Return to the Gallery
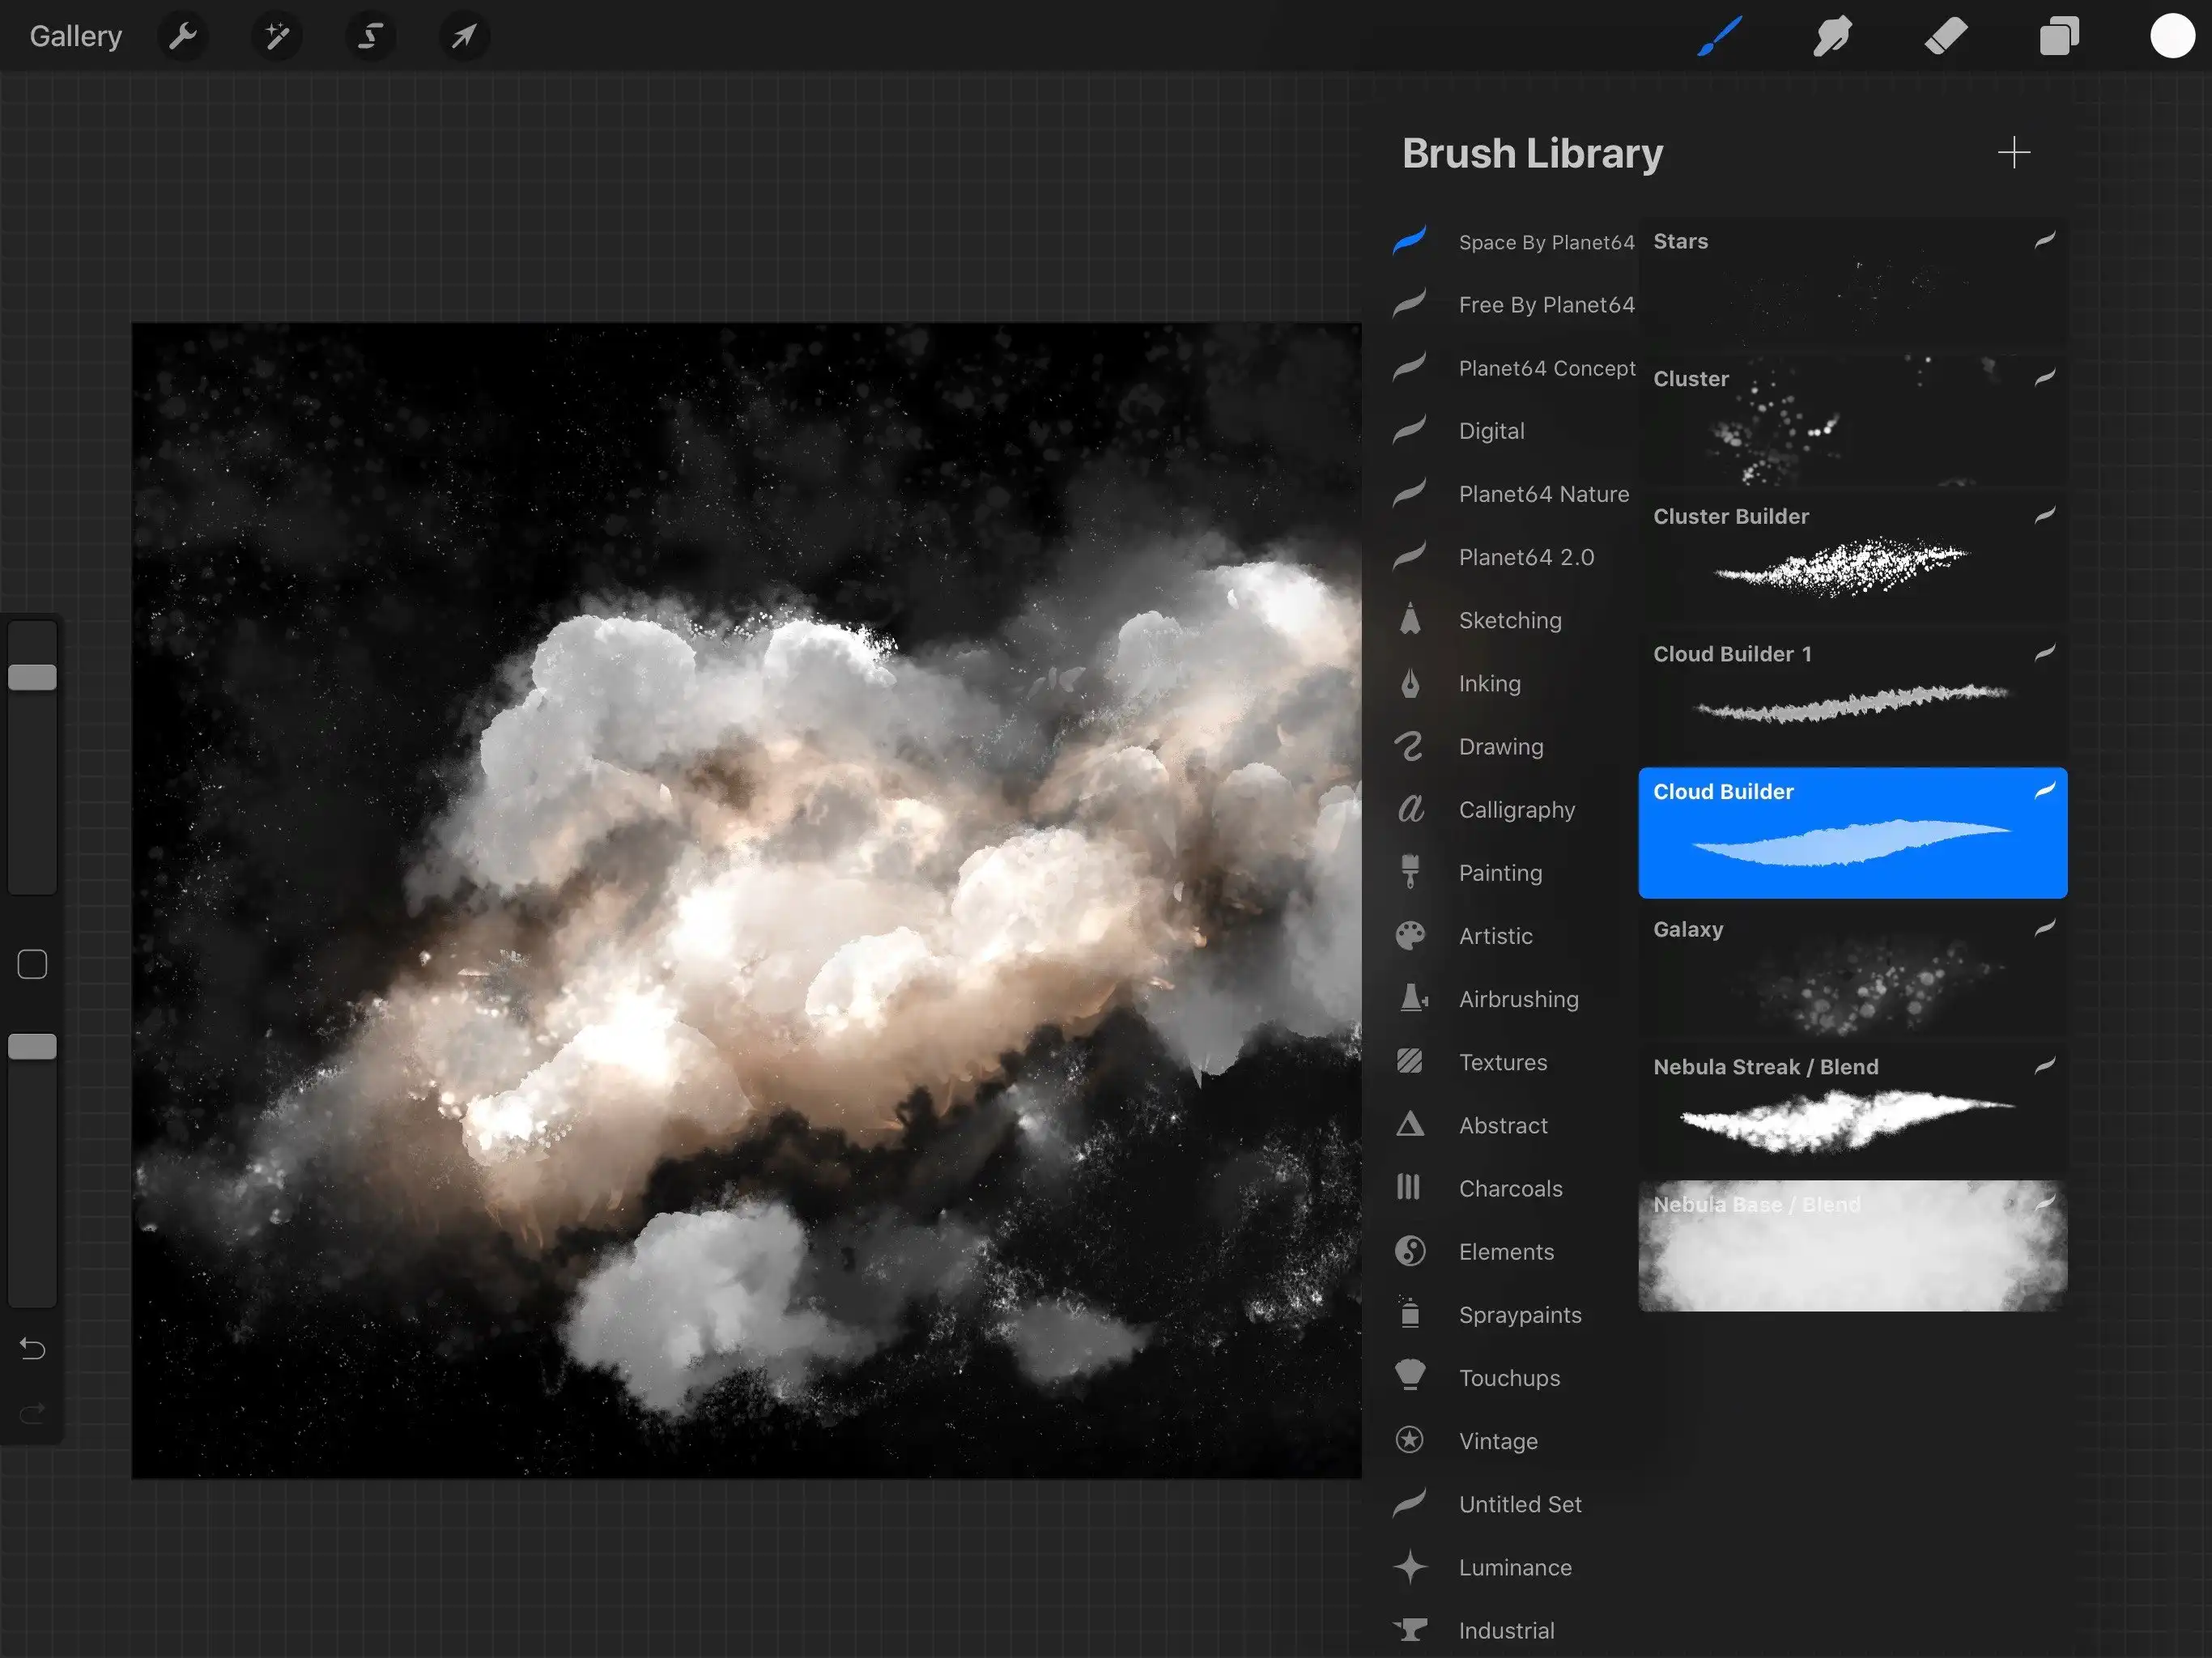 pyautogui.click(x=76, y=37)
